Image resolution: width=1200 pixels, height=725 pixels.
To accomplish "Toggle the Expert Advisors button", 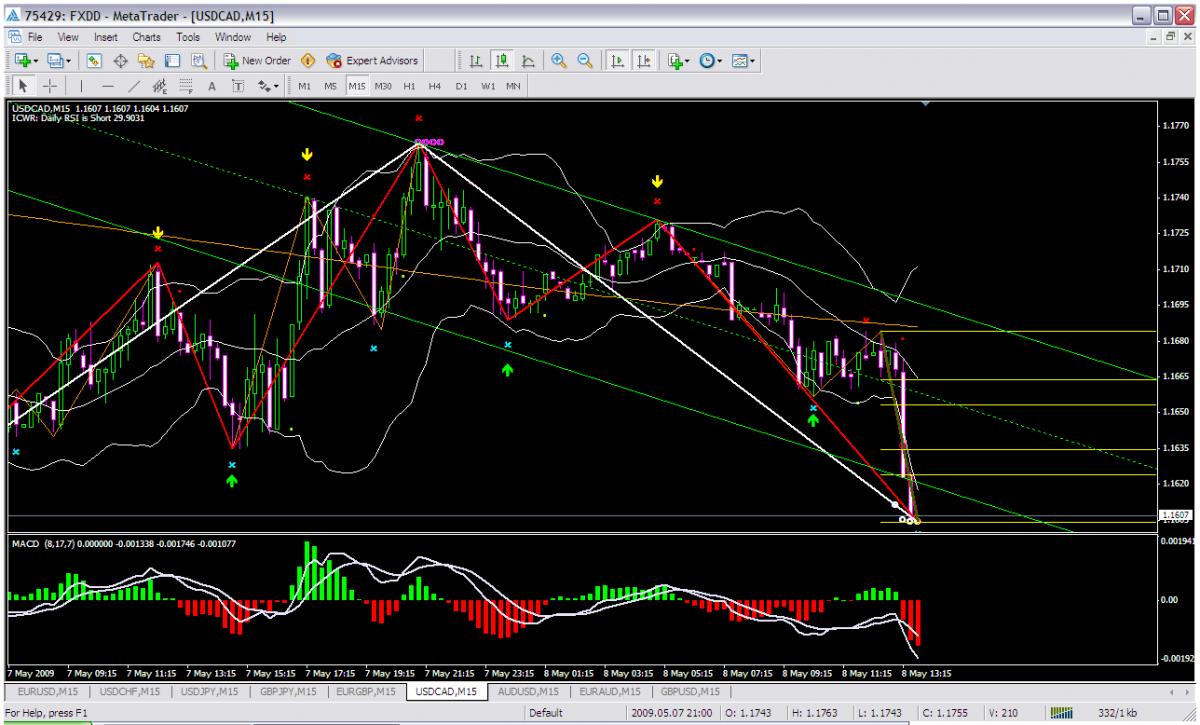I will pyautogui.click(x=372, y=61).
